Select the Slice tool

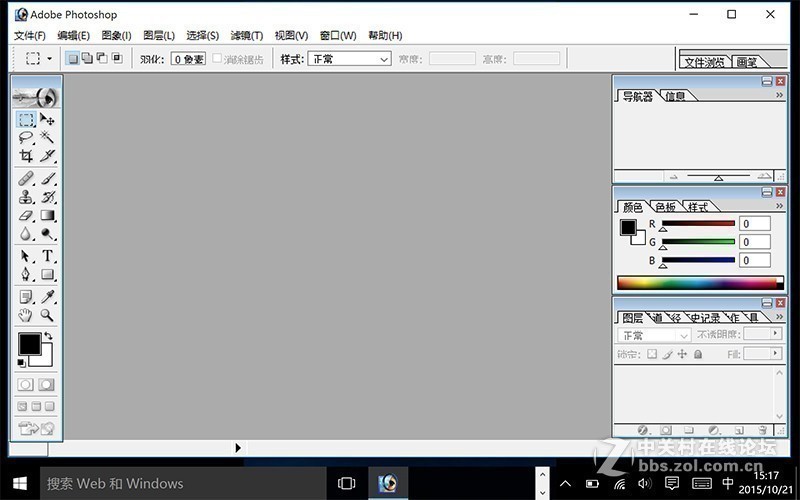pos(47,156)
